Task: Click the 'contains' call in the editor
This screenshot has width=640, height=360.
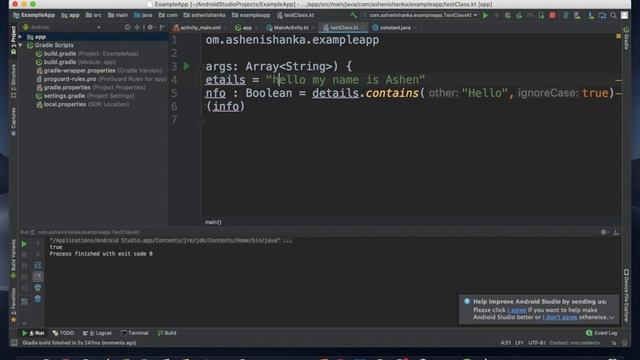Action: (x=392, y=93)
